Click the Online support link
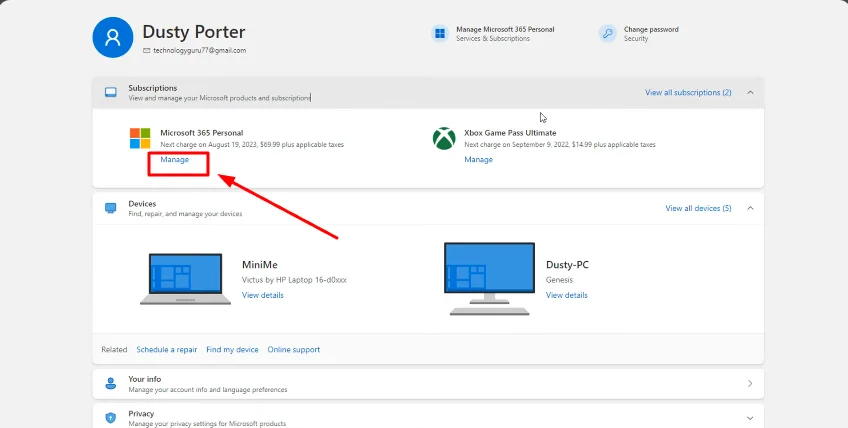This screenshot has height=428, width=848. pyautogui.click(x=294, y=350)
